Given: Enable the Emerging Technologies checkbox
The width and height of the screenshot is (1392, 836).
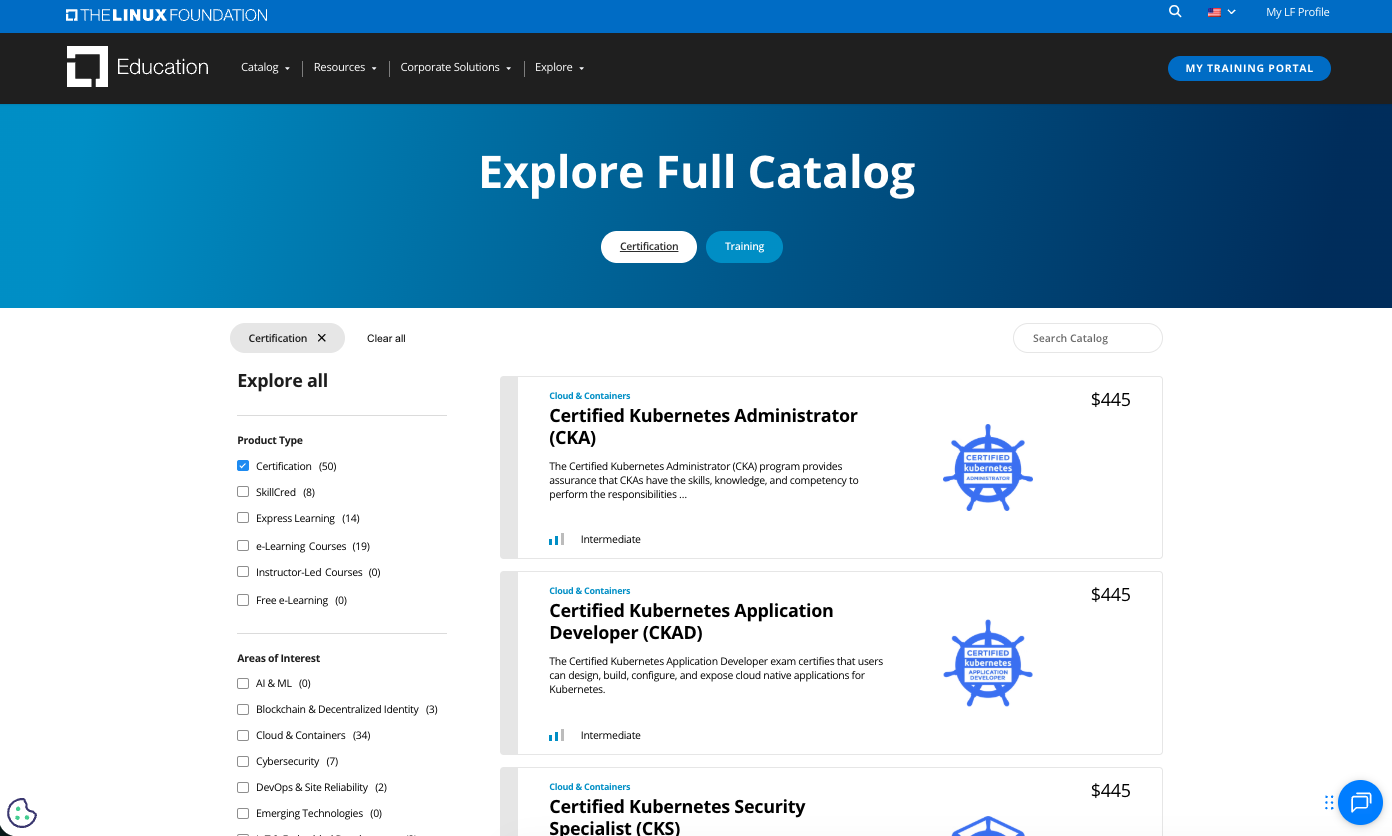Looking at the screenshot, I should click(x=243, y=813).
